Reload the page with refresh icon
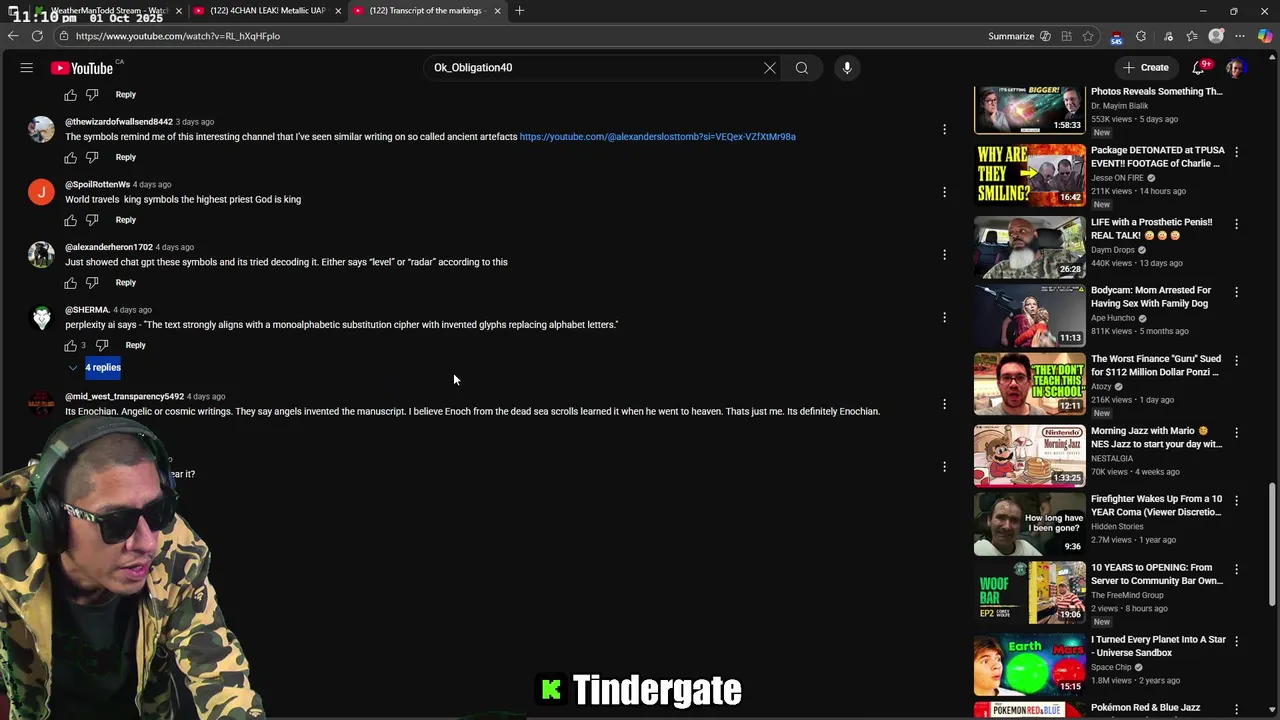This screenshot has height=720, width=1280. click(x=37, y=36)
